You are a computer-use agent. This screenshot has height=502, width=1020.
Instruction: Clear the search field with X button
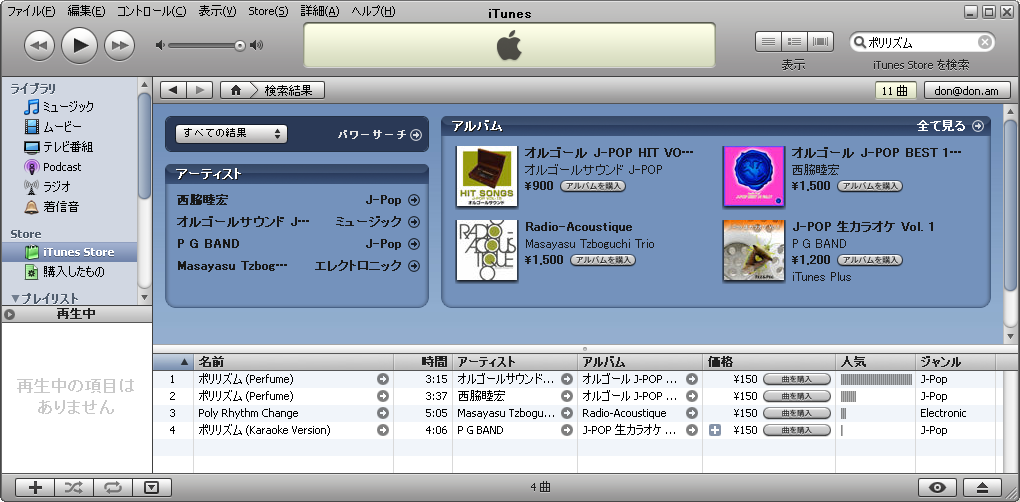[985, 42]
